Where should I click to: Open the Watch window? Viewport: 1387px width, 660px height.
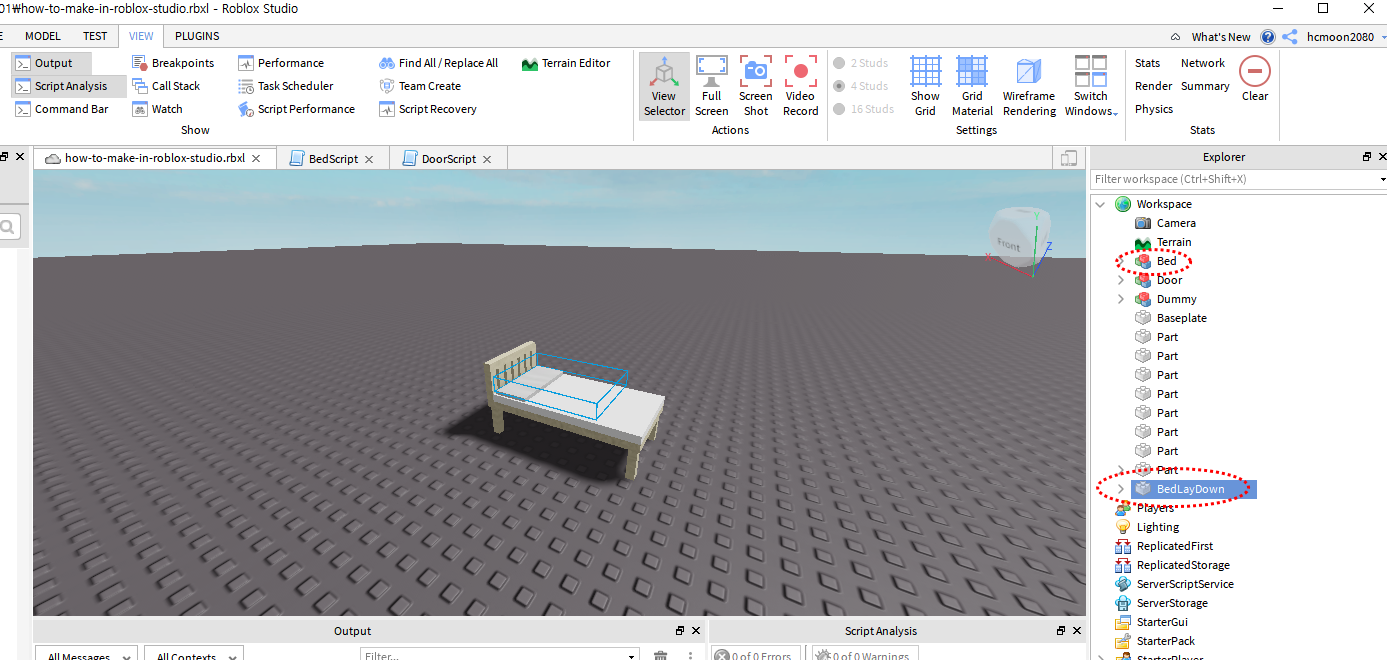click(x=157, y=109)
